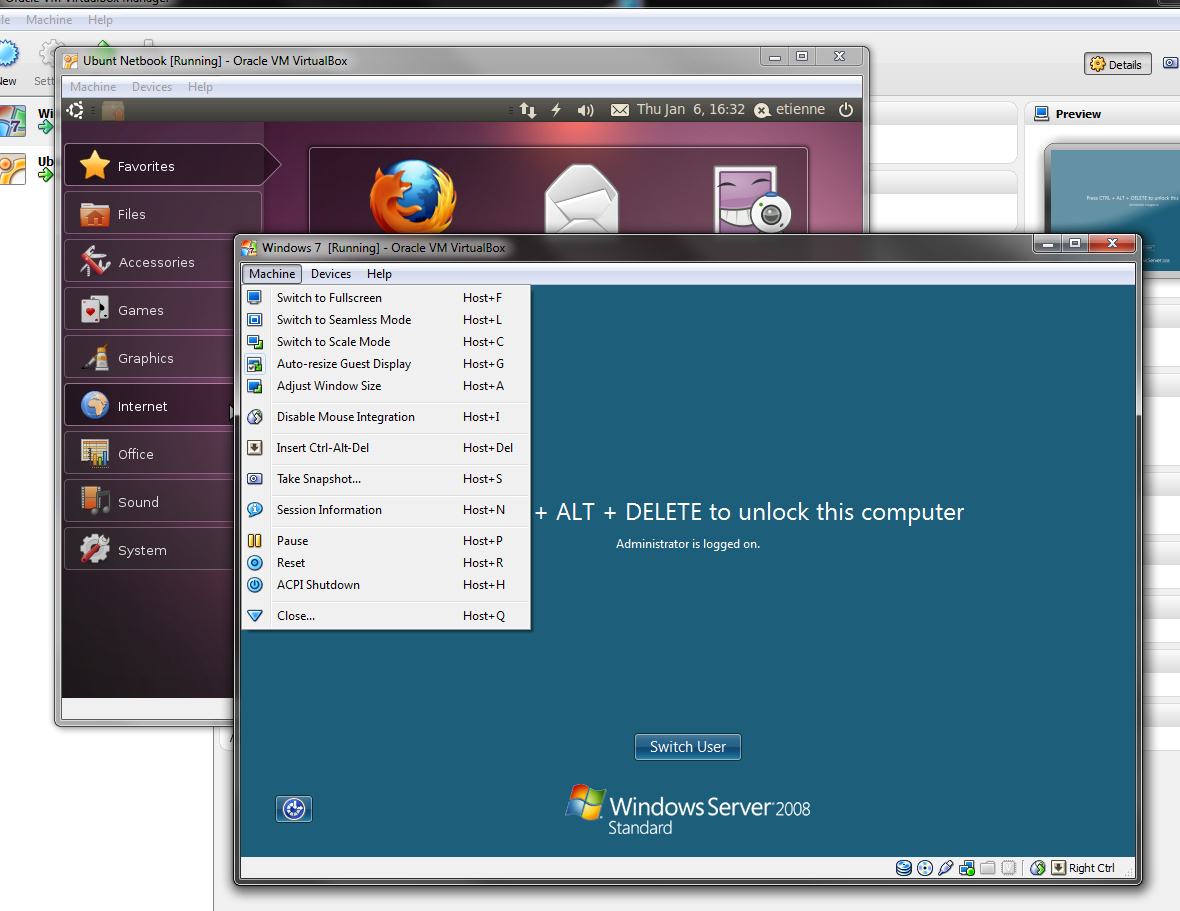Click the Preview monitor icon in Manager
This screenshot has width=1180, height=911.
(1042, 114)
